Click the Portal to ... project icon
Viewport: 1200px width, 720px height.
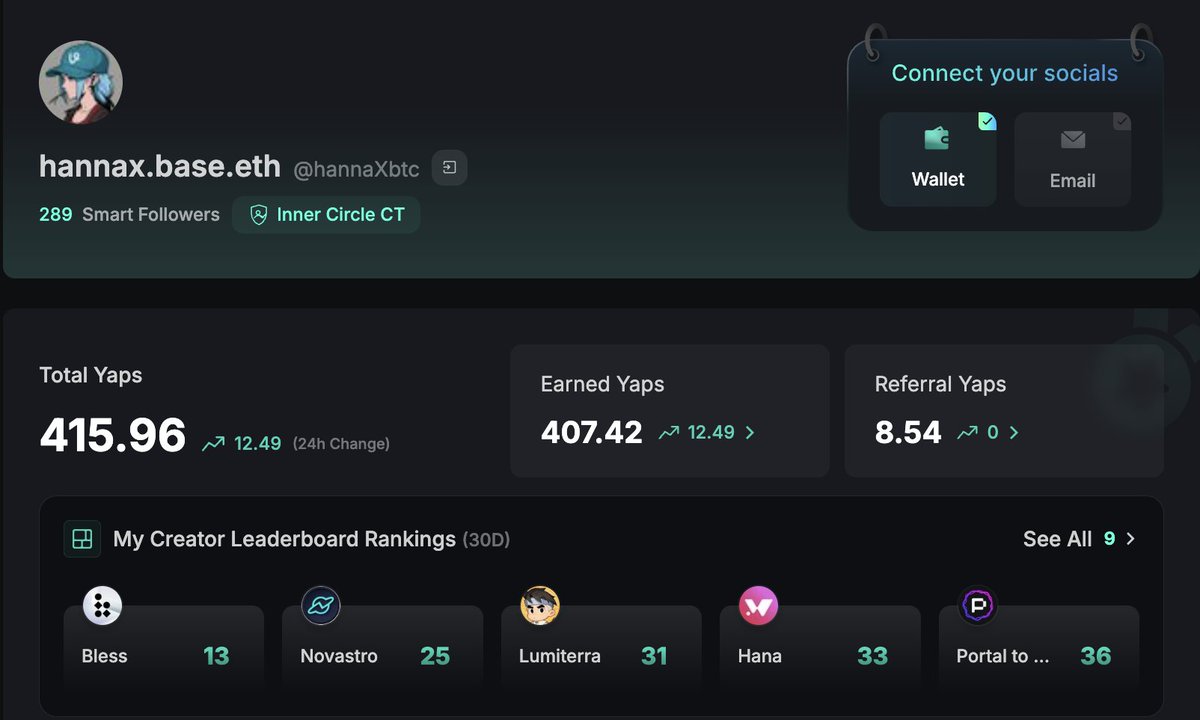coord(975,605)
